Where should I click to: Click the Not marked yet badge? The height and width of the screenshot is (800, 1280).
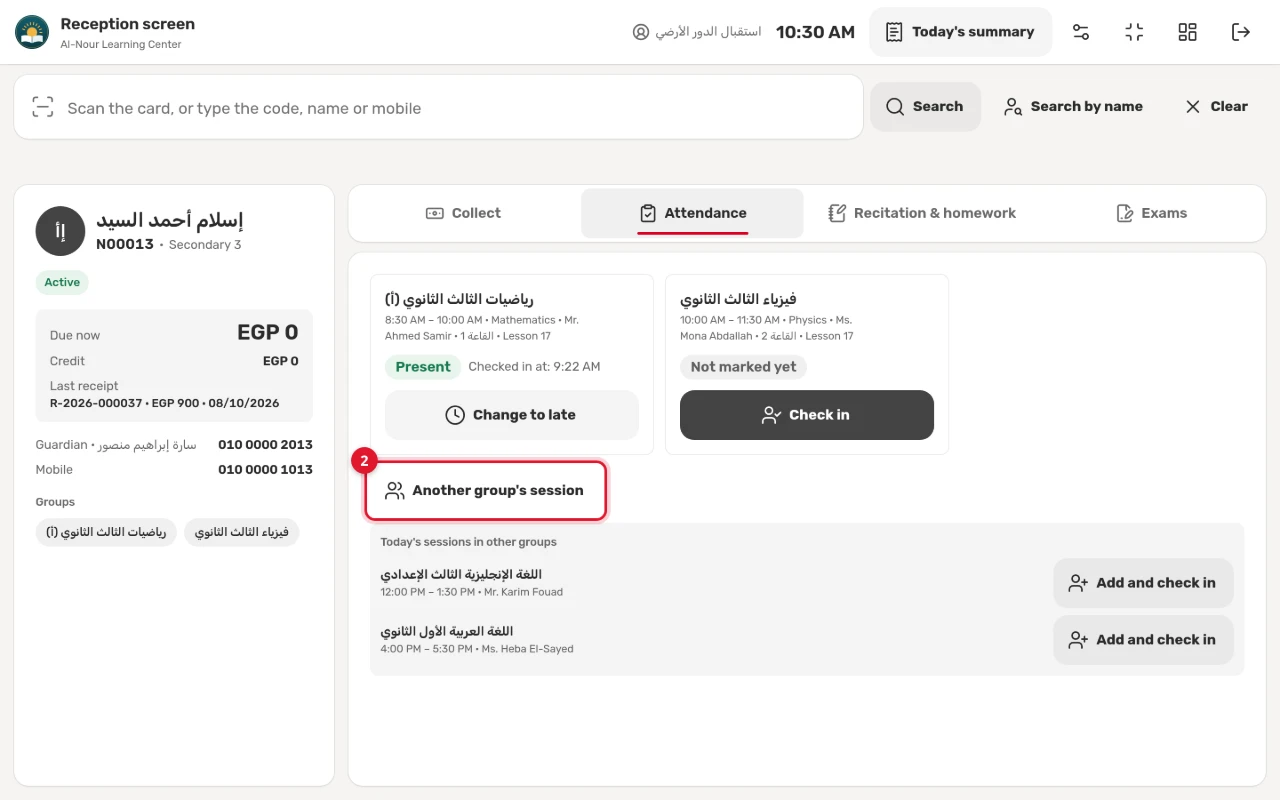743,367
